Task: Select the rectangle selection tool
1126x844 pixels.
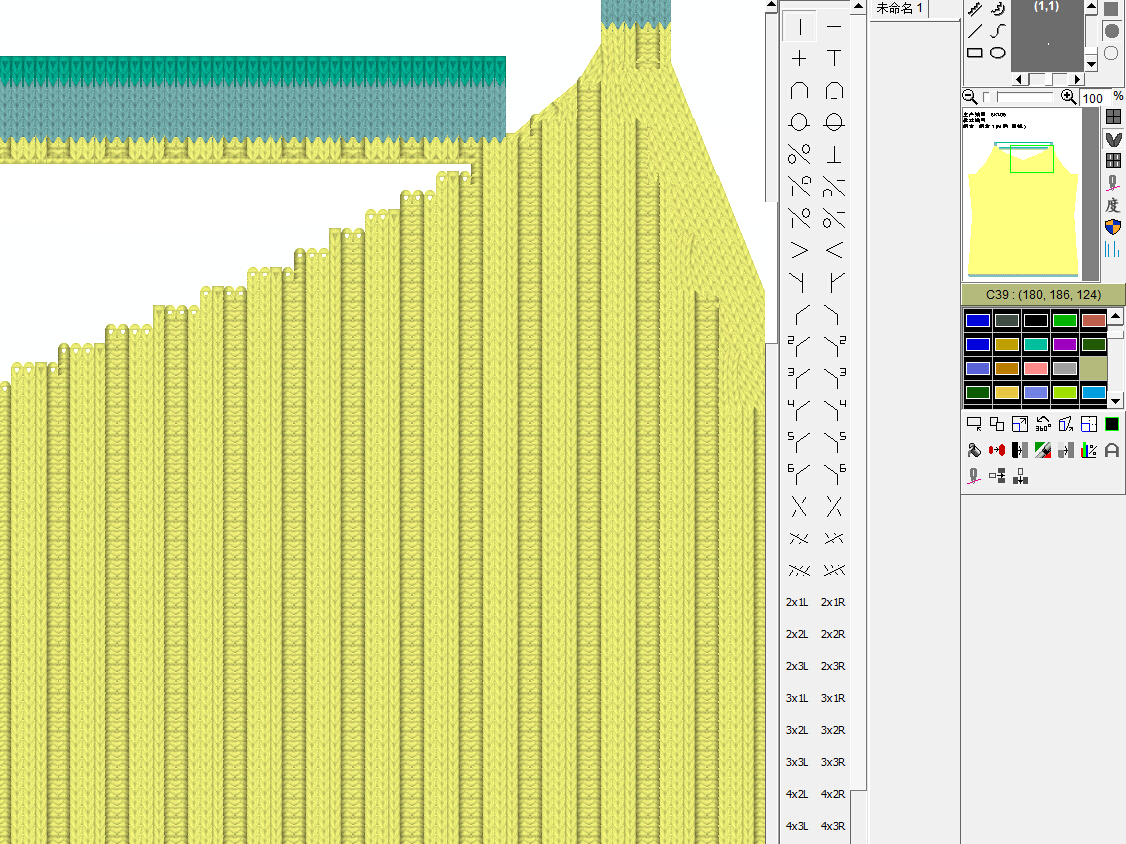Action: pyautogui.click(x=974, y=424)
